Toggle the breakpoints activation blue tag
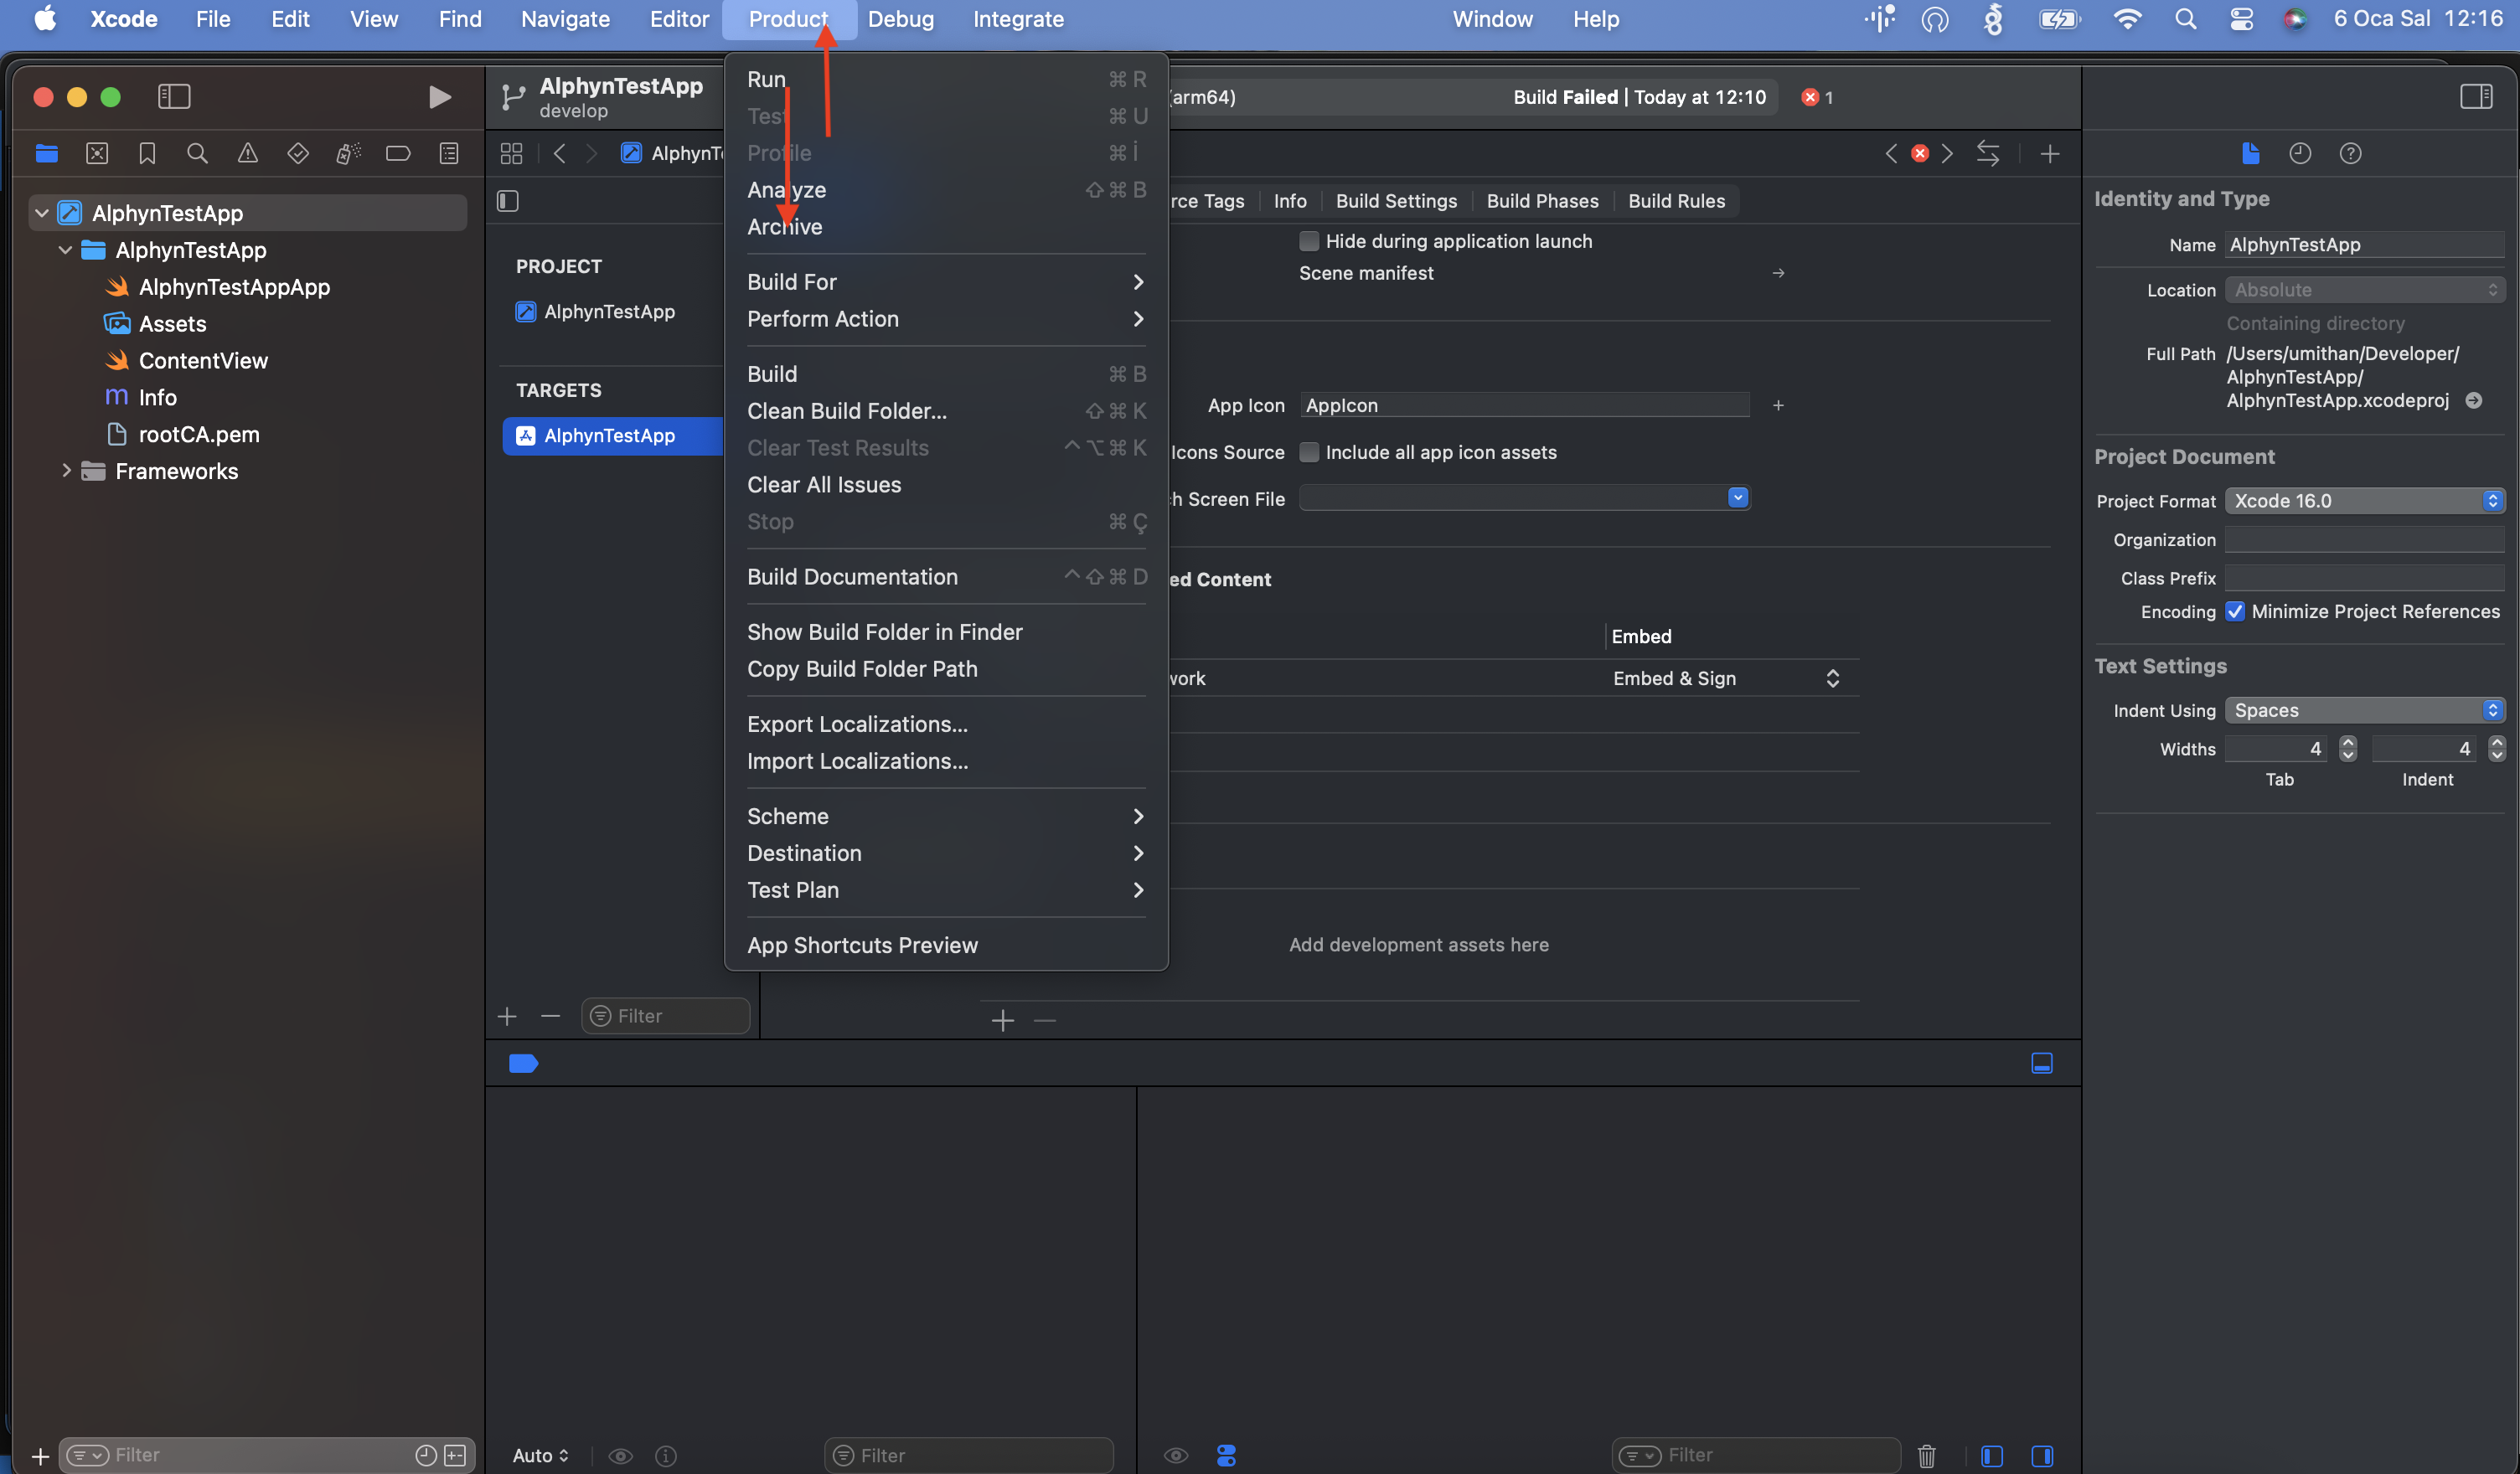The height and width of the screenshot is (1474, 2520). [x=523, y=1063]
